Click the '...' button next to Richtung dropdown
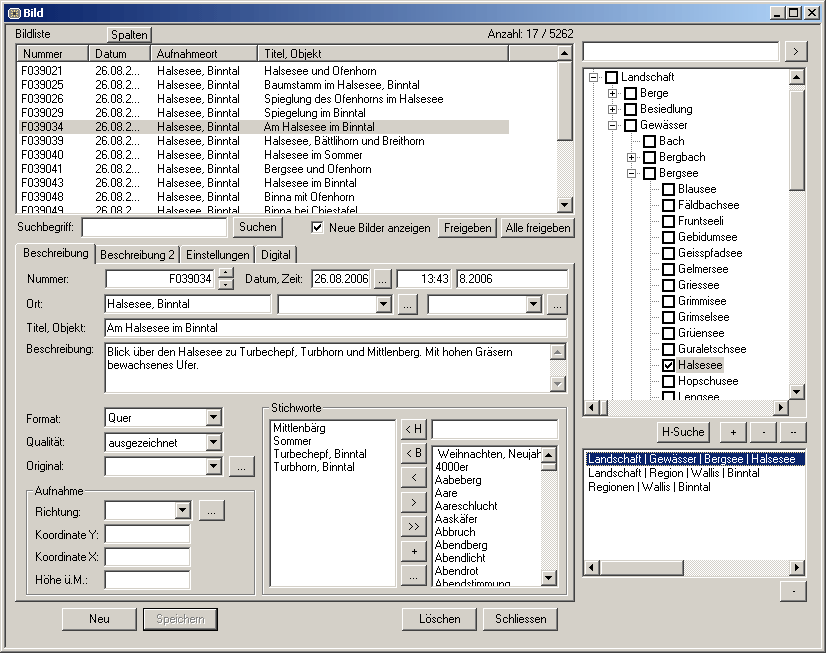 [x=211, y=510]
